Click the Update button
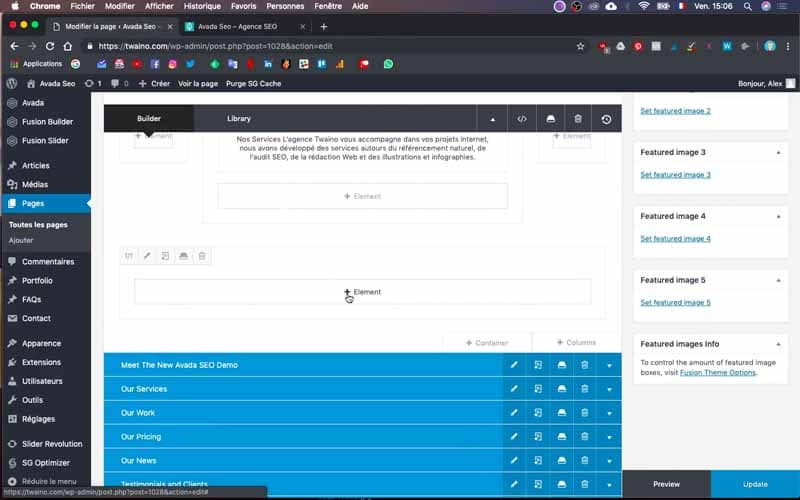800x500 pixels. pyautogui.click(x=755, y=484)
